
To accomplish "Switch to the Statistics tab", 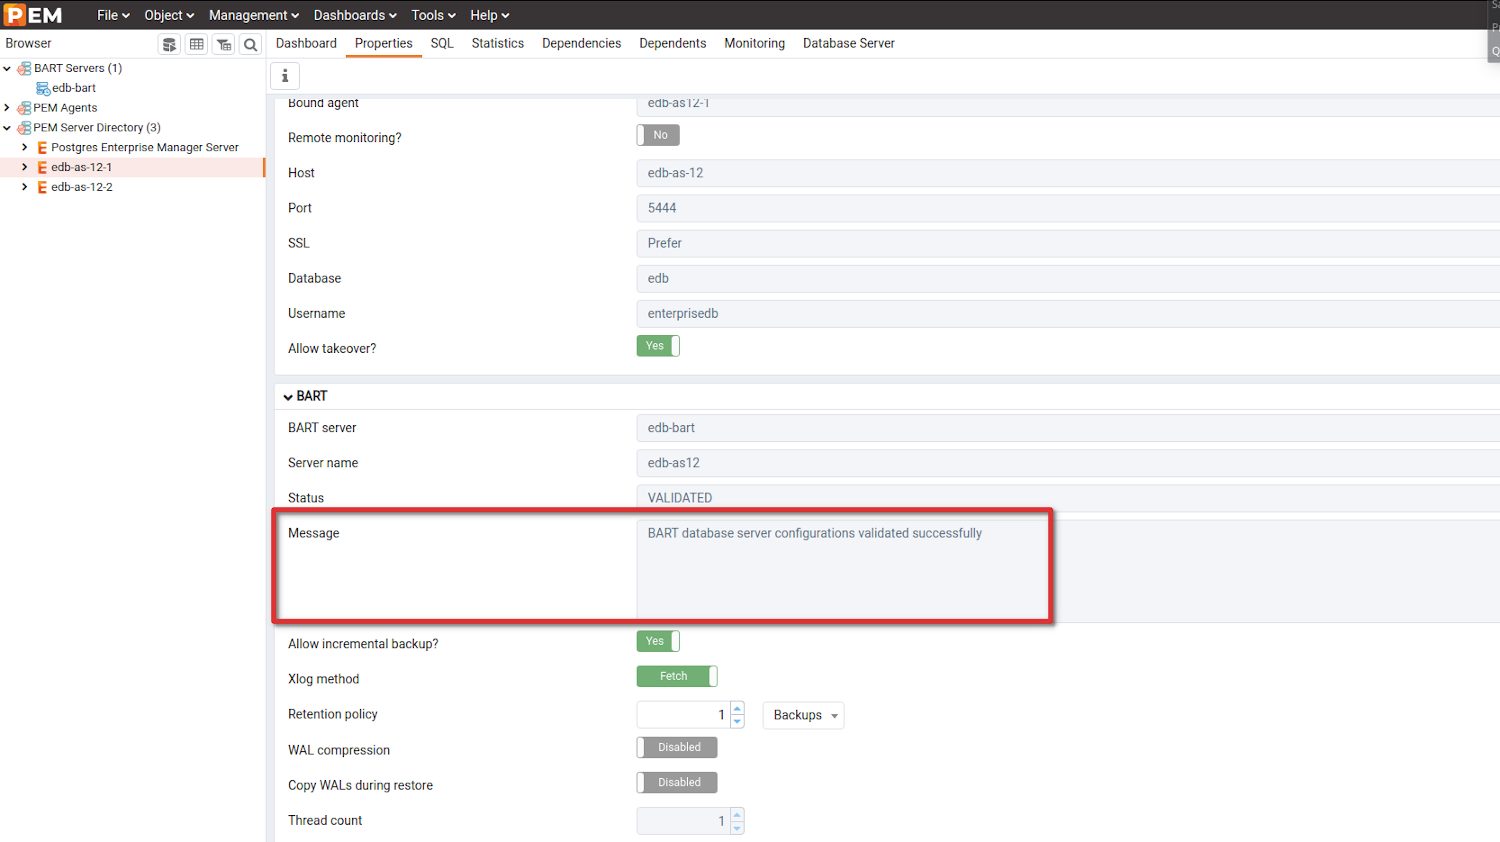I will pos(498,43).
